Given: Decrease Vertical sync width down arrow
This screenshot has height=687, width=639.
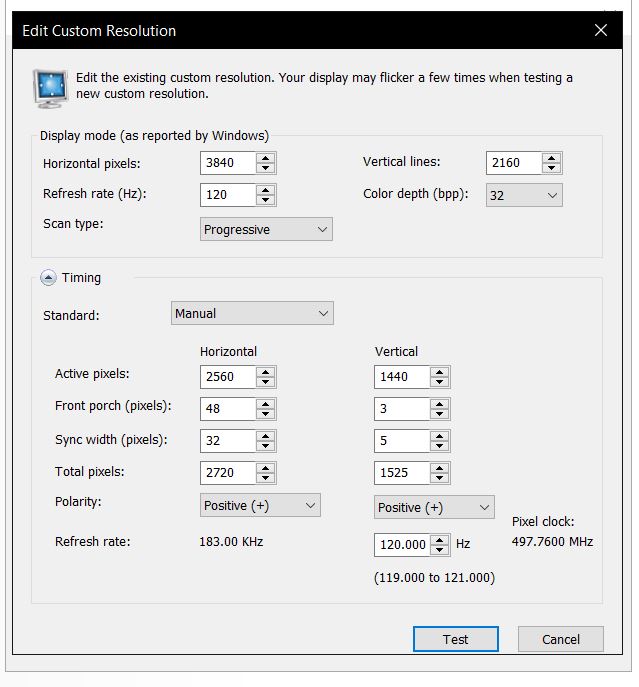Looking at the screenshot, I should (440, 446).
